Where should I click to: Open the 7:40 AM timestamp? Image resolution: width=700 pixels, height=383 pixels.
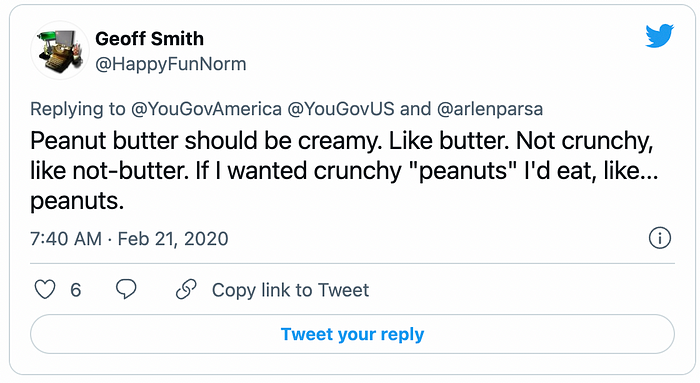[x=66, y=239]
